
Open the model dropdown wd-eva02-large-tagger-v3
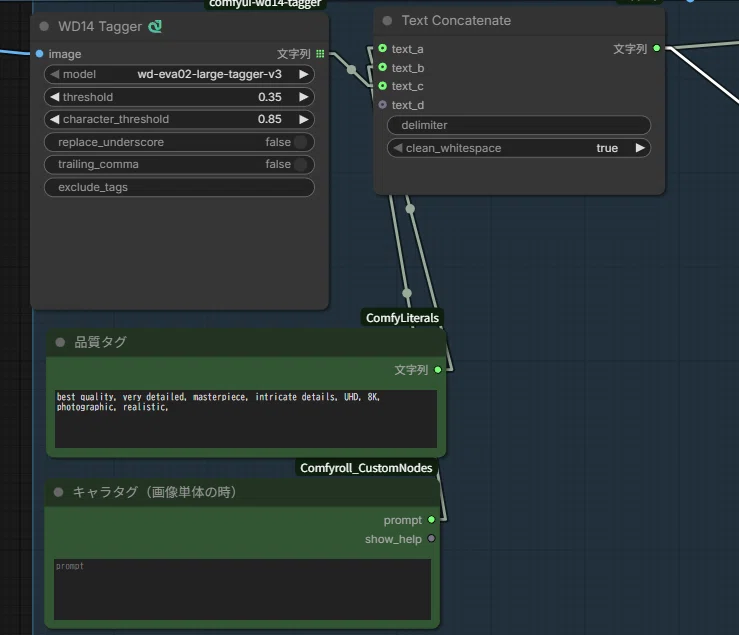(179, 74)
